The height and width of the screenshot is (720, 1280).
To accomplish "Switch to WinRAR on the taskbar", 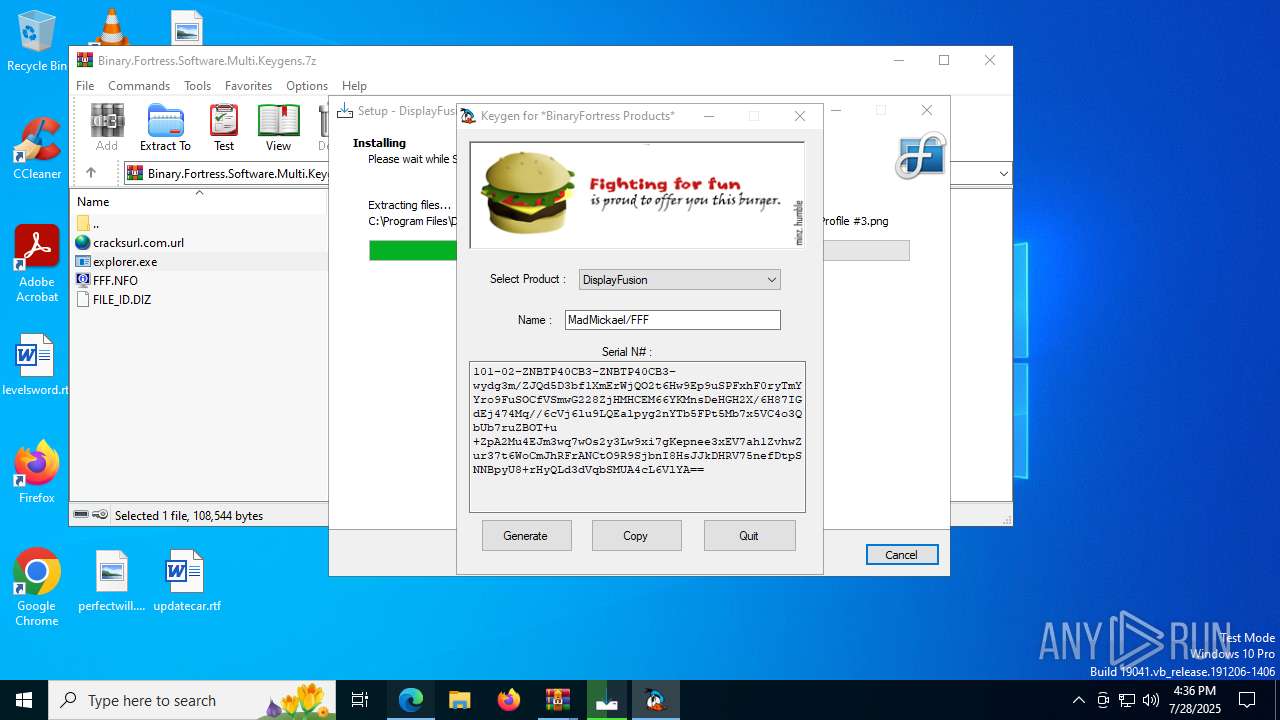I will coord(558,700).
